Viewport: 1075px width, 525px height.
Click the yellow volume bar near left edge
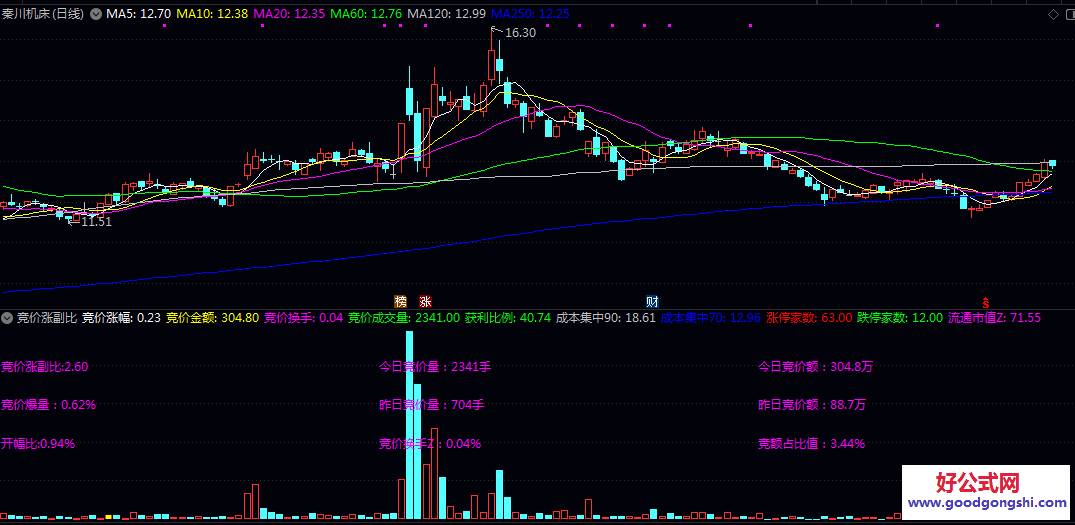pos(108,517)
